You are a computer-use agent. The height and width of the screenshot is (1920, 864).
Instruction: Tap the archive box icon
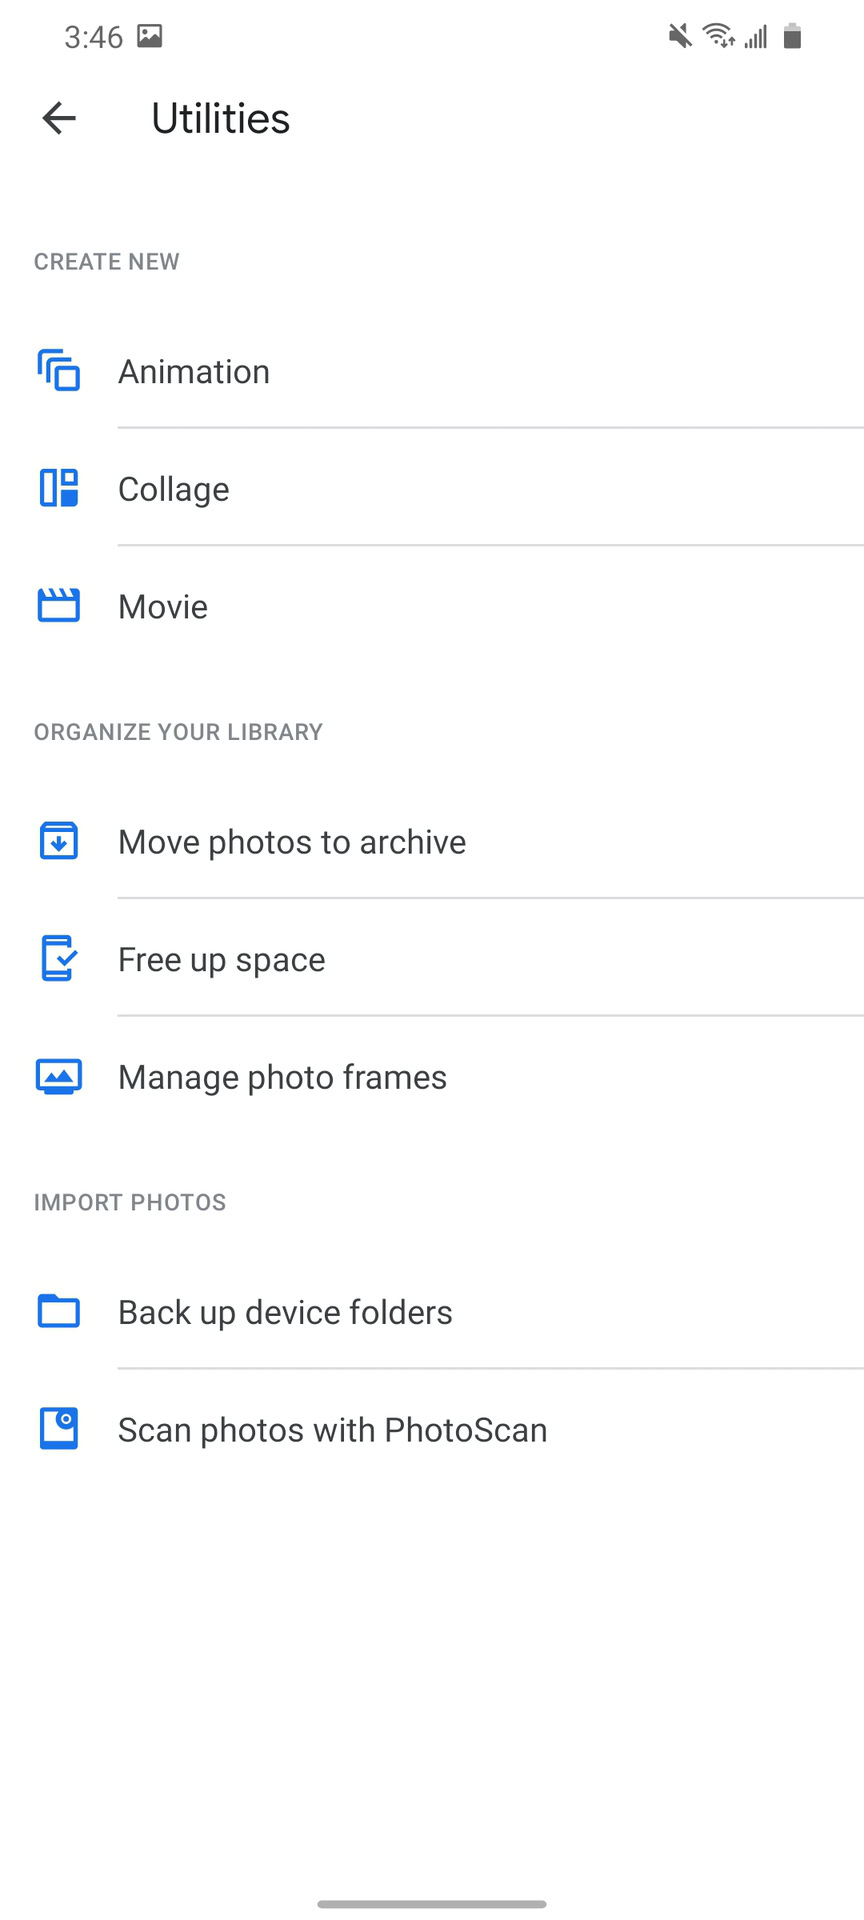[x=59, y=841]
